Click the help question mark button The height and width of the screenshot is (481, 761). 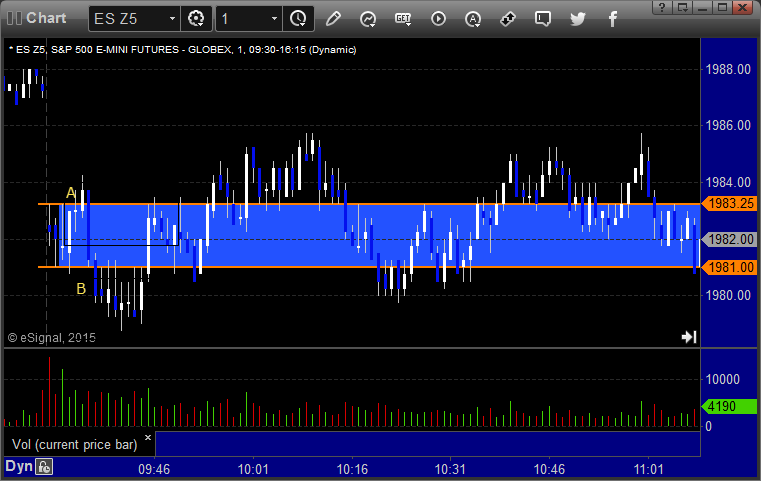[662, 7]
